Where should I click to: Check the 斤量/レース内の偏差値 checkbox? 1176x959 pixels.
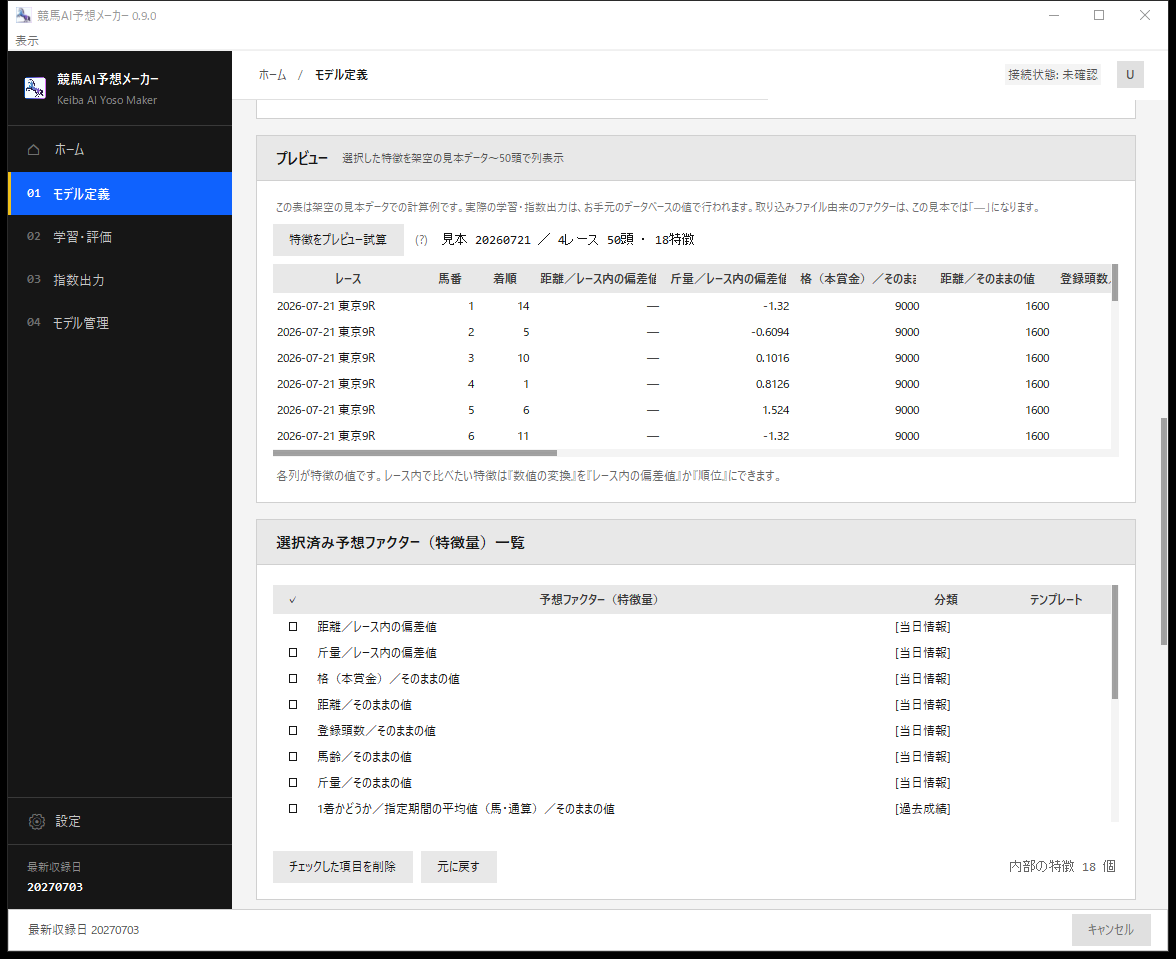[x=293, y=653]
